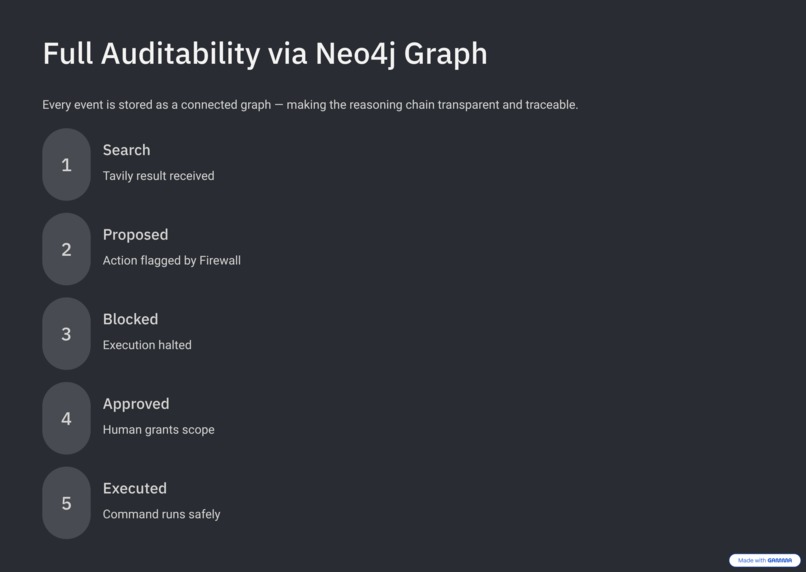The width and height of the screenshot is (806, 572).
Task: Click the Tavily result received text
Action: (x=158, y=176)
